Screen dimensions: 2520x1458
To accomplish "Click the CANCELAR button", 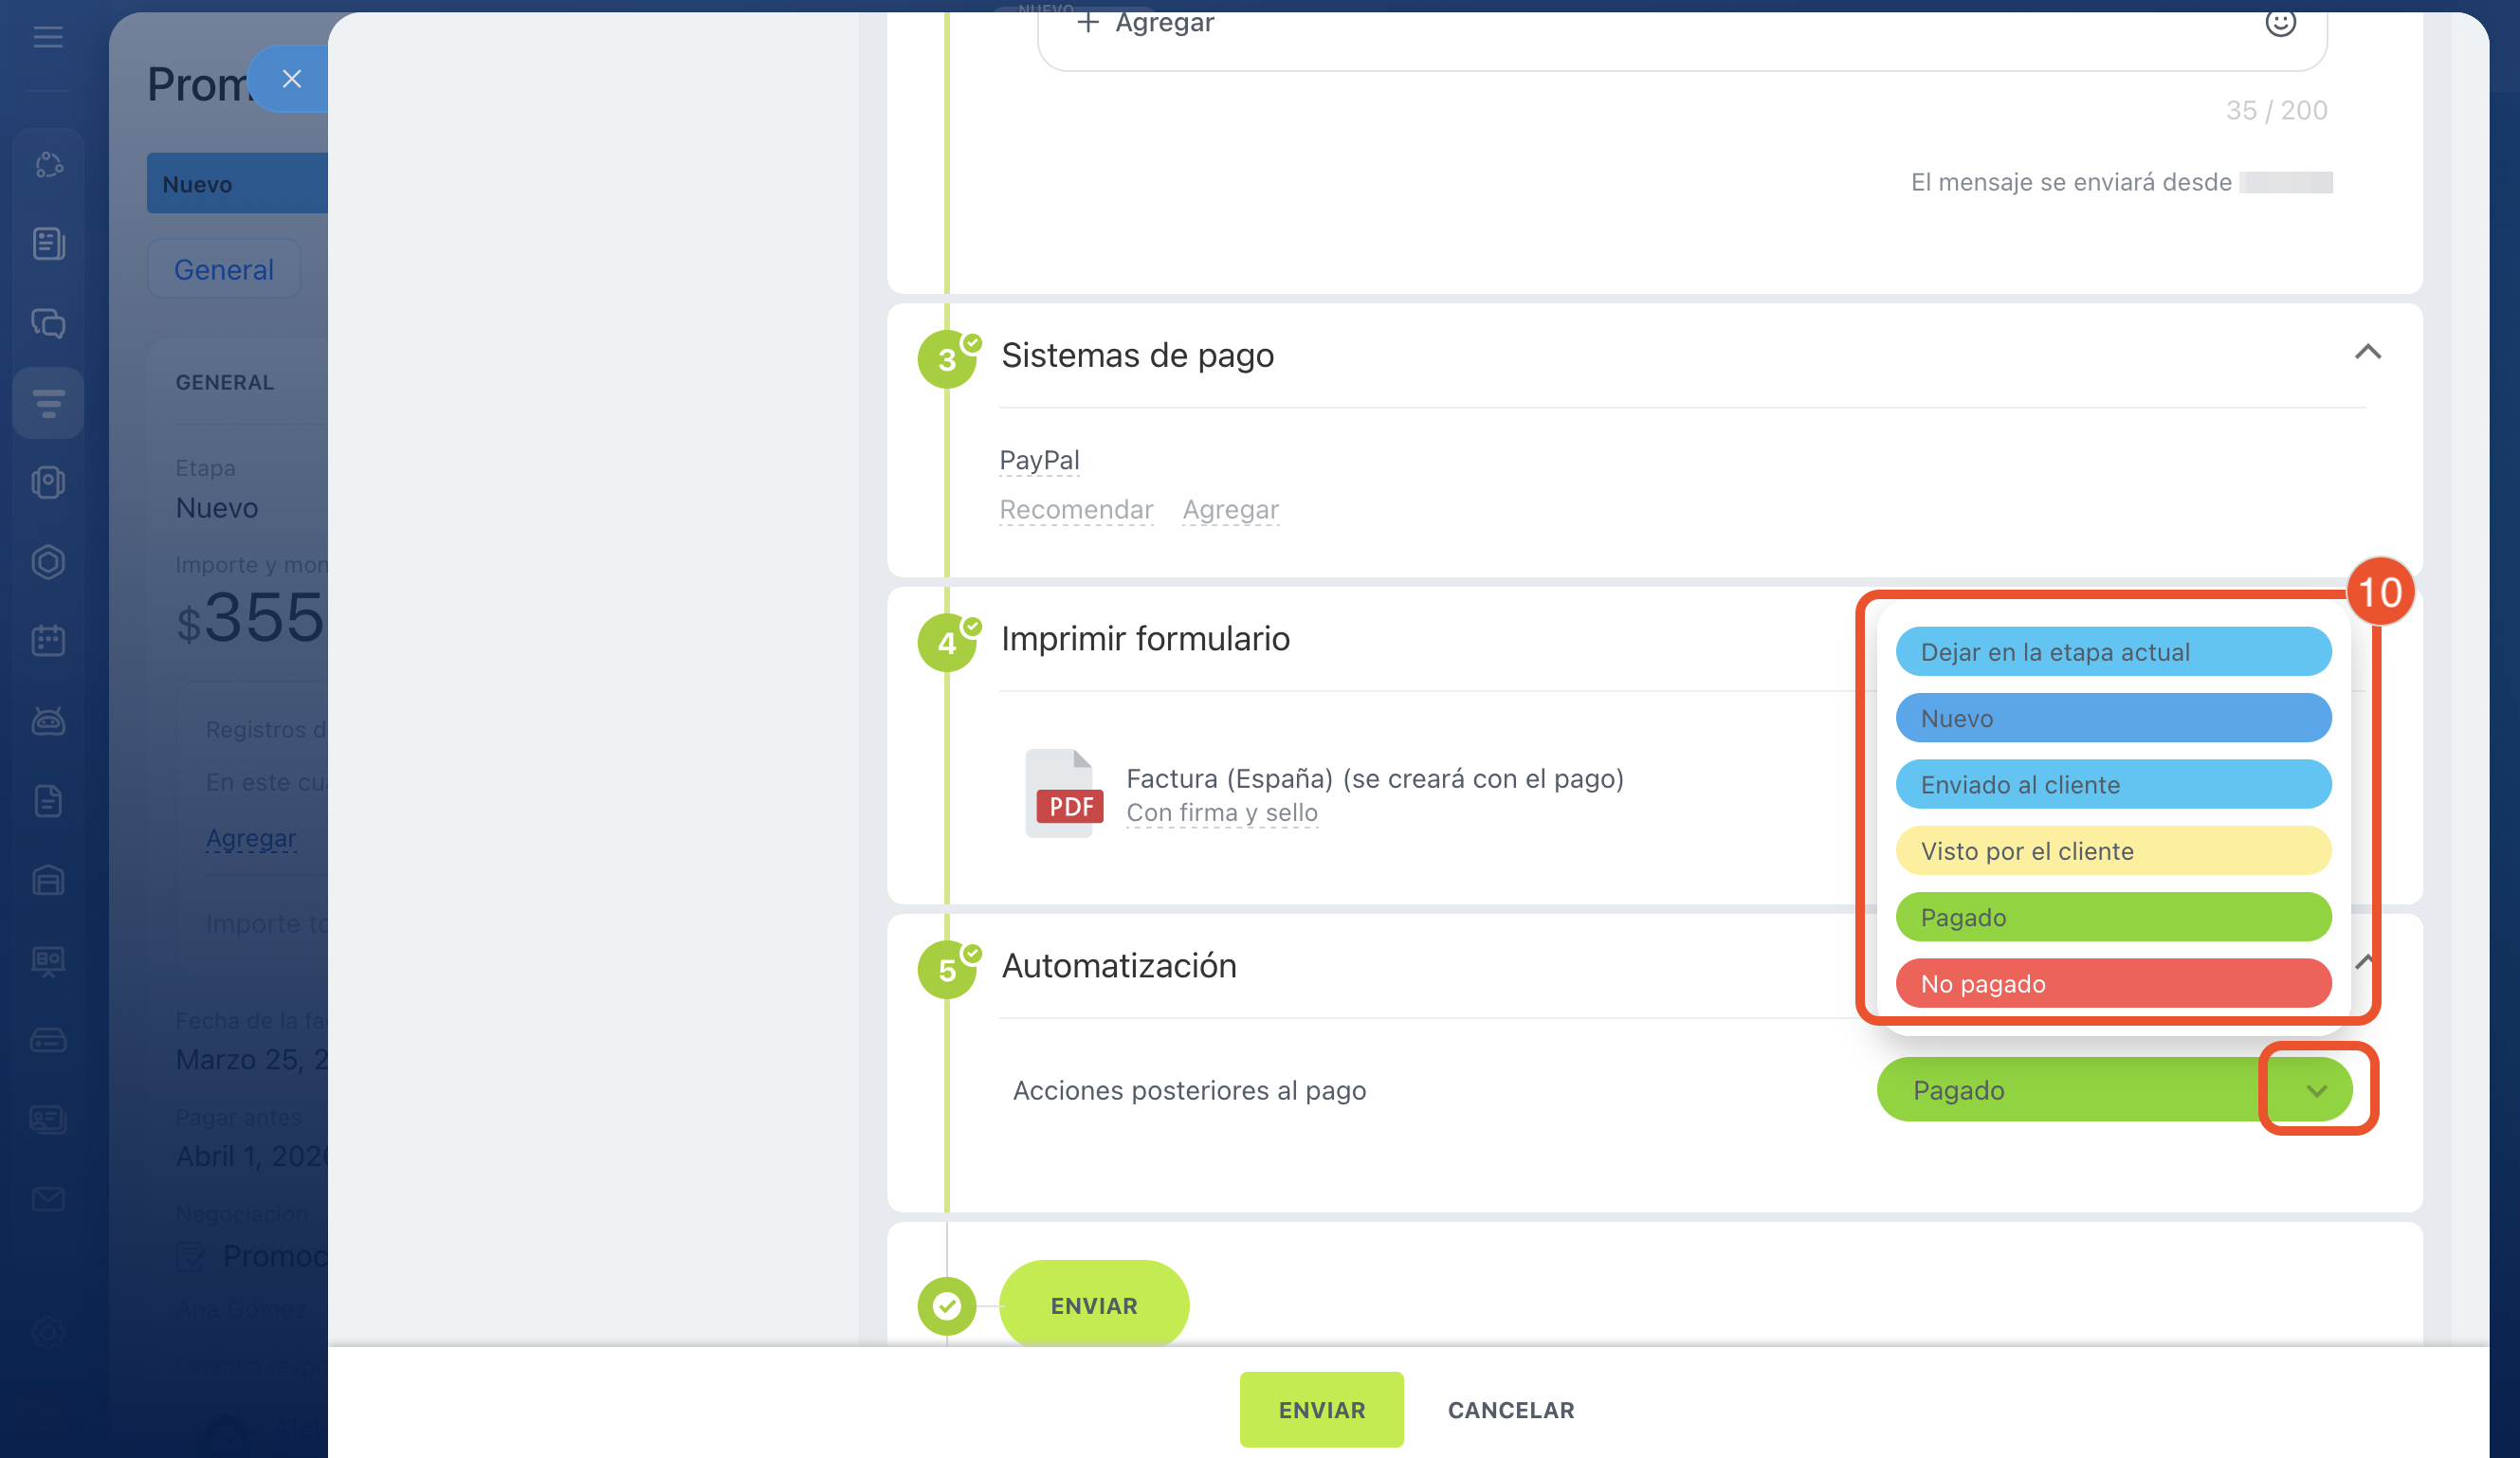I will (x=1510, y=1409).
